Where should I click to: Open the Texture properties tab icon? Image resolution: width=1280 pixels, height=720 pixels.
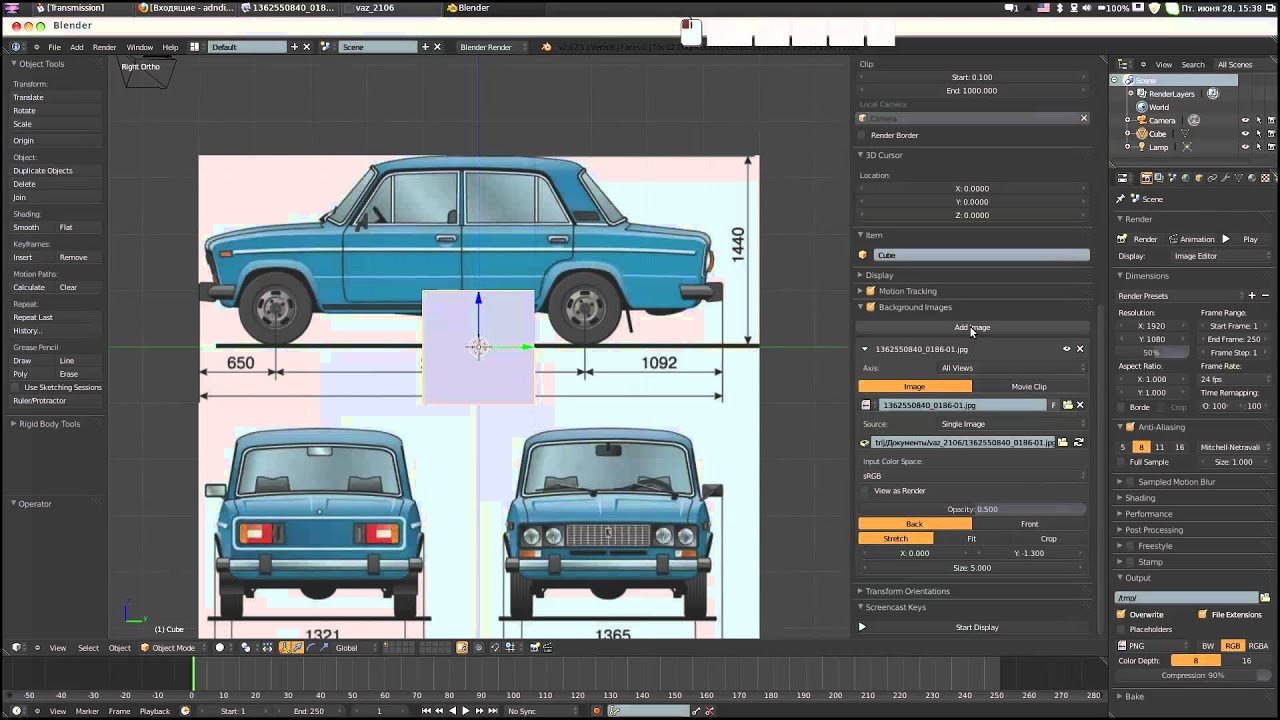click(x=1263, y=178)
